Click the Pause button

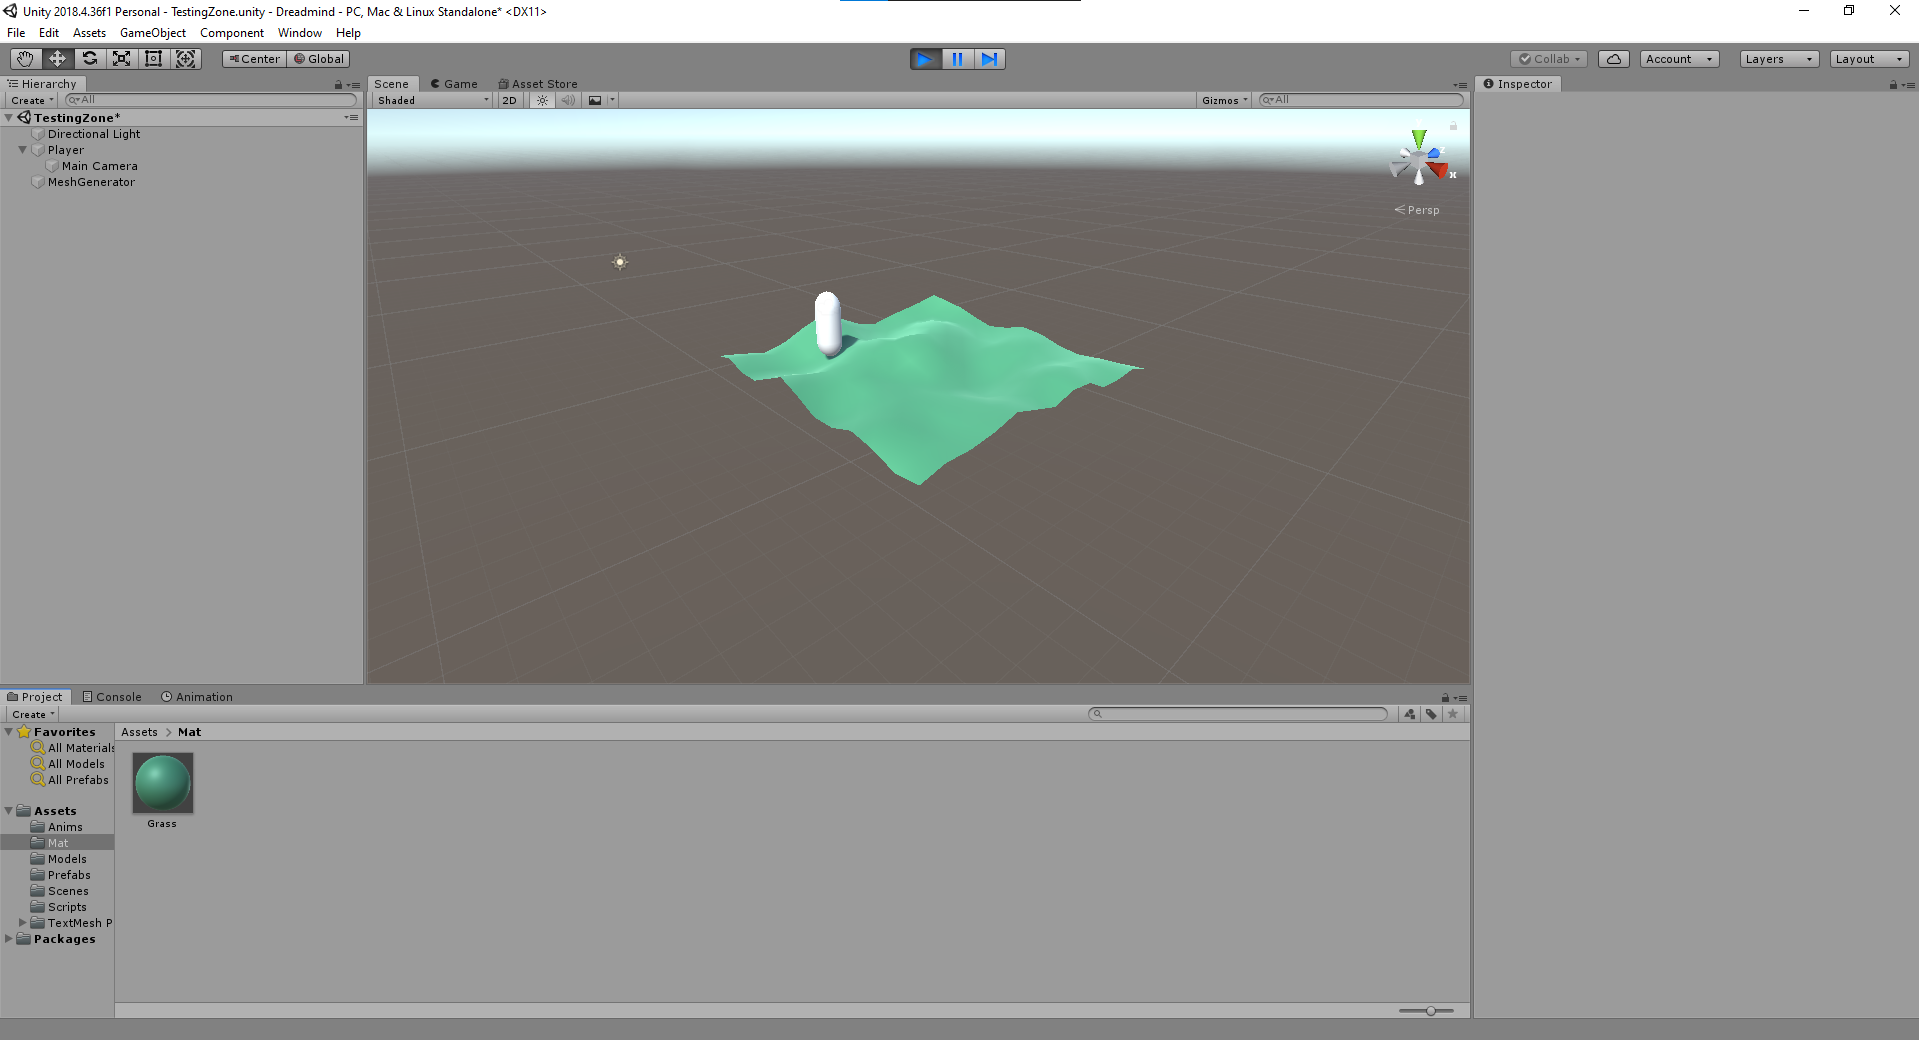coord(957,59)
